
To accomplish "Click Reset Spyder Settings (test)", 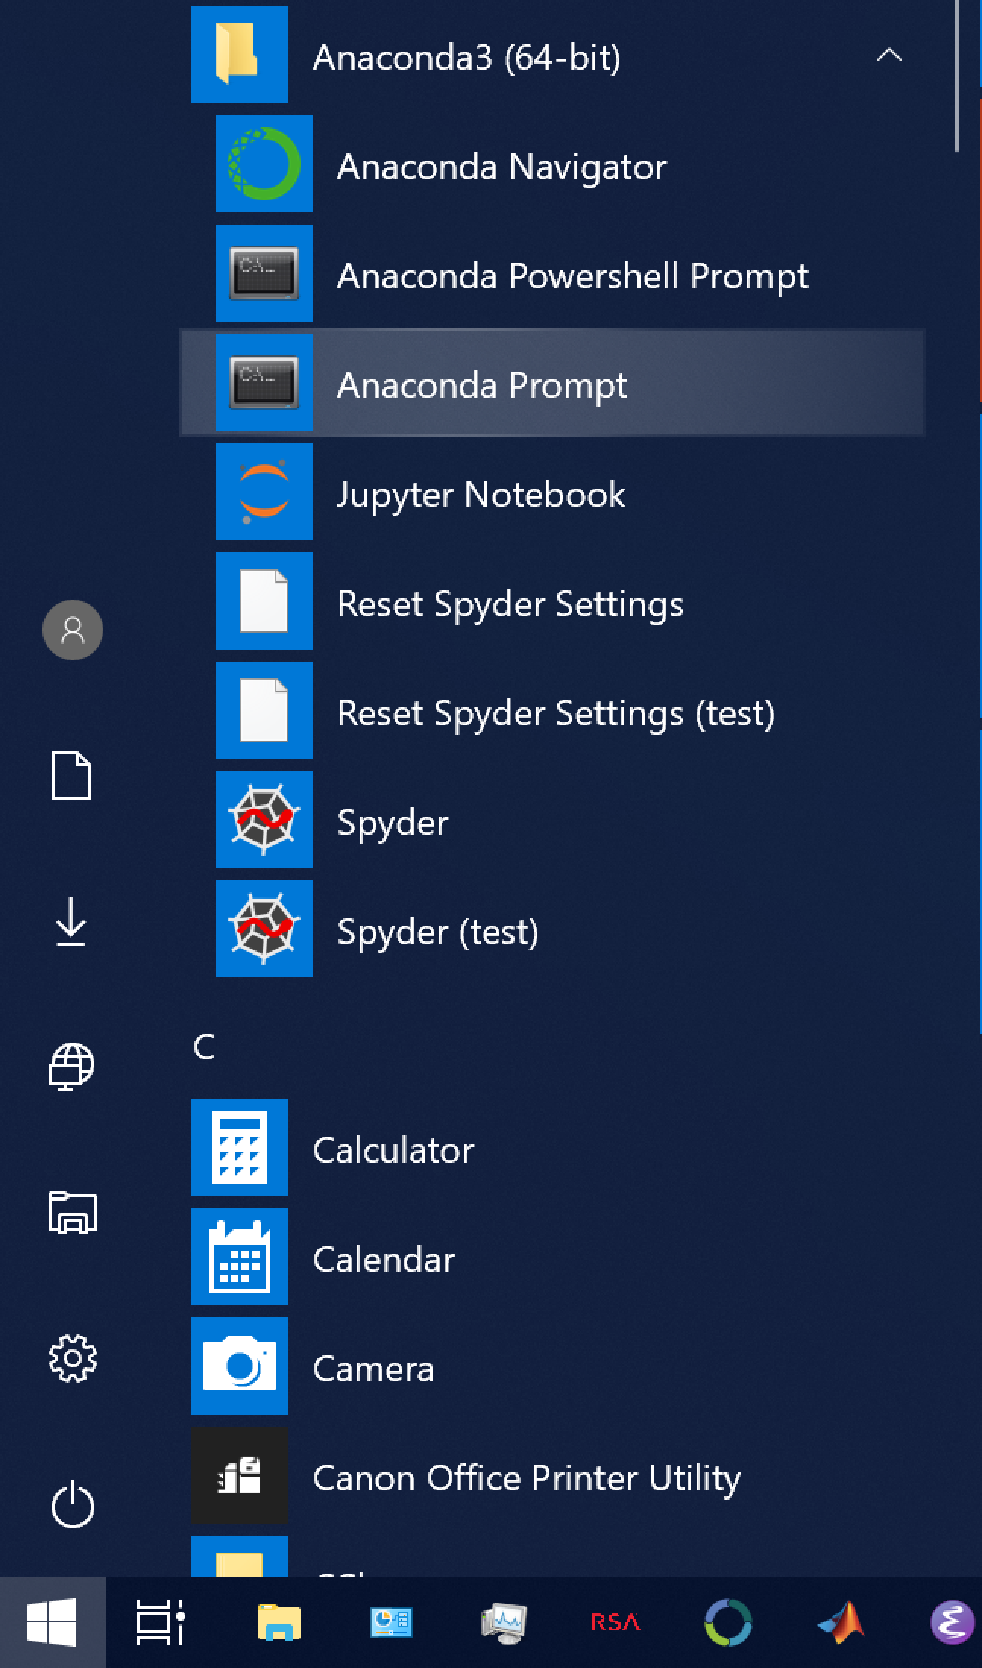I will coord(552,711).
